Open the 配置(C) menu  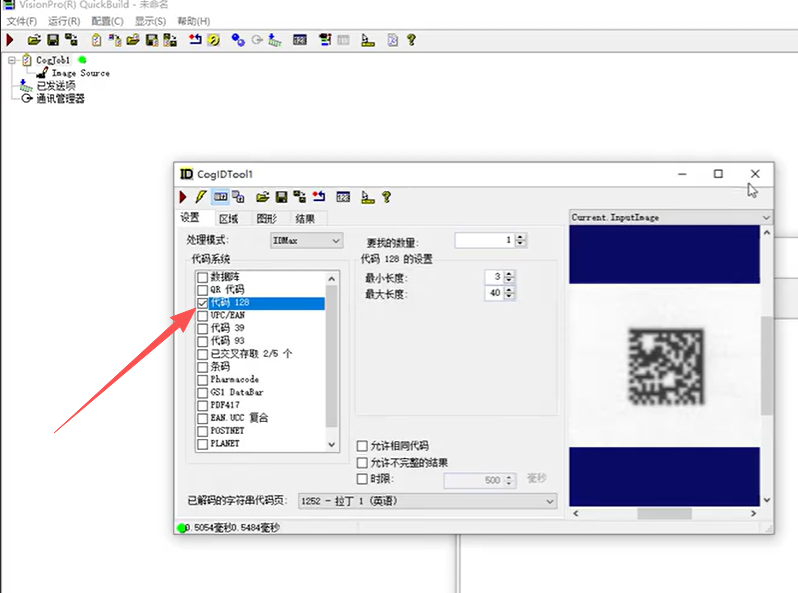click(x=107, y=21)
